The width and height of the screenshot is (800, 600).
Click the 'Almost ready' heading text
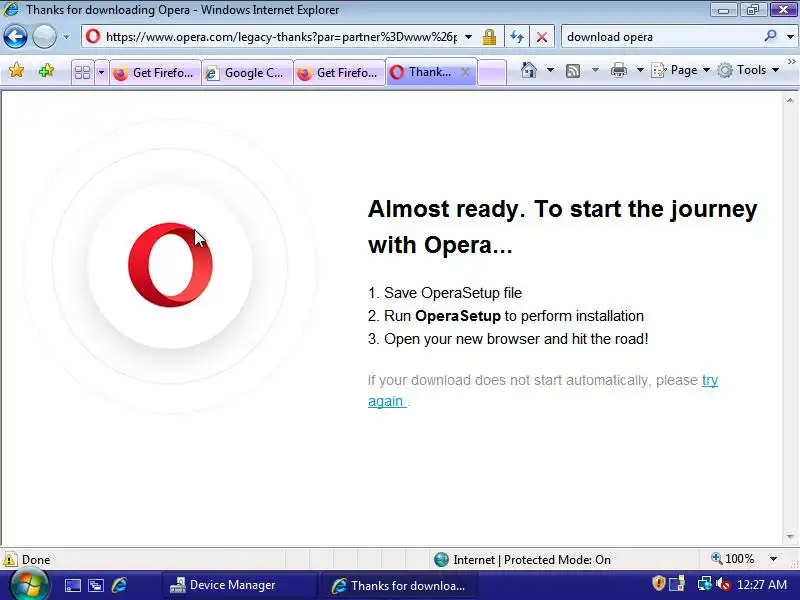click(x=563, y=227)
